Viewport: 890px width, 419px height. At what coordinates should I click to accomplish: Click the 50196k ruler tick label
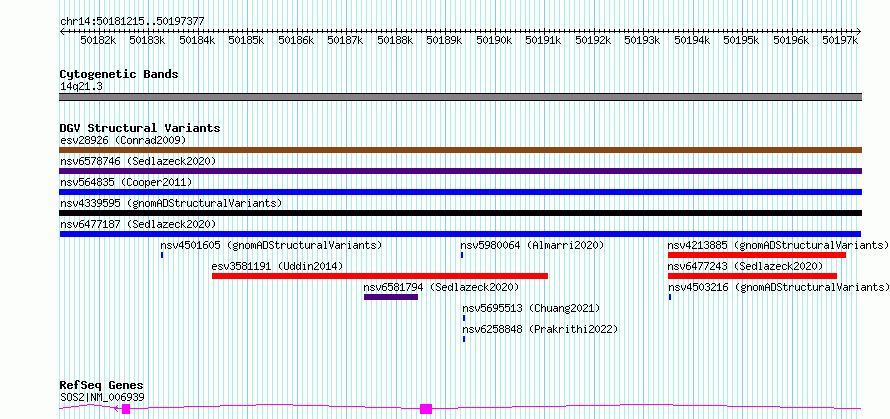791,40
